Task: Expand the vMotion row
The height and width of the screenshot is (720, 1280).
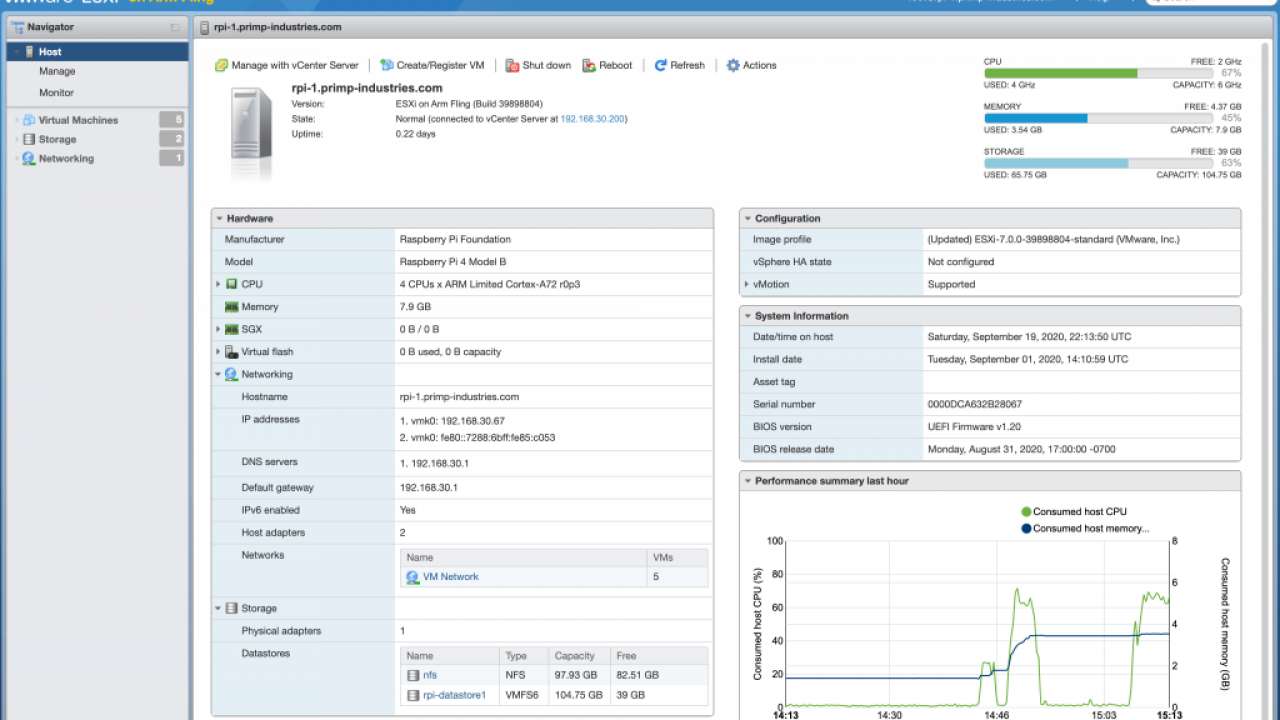Action: coord(746,284)
